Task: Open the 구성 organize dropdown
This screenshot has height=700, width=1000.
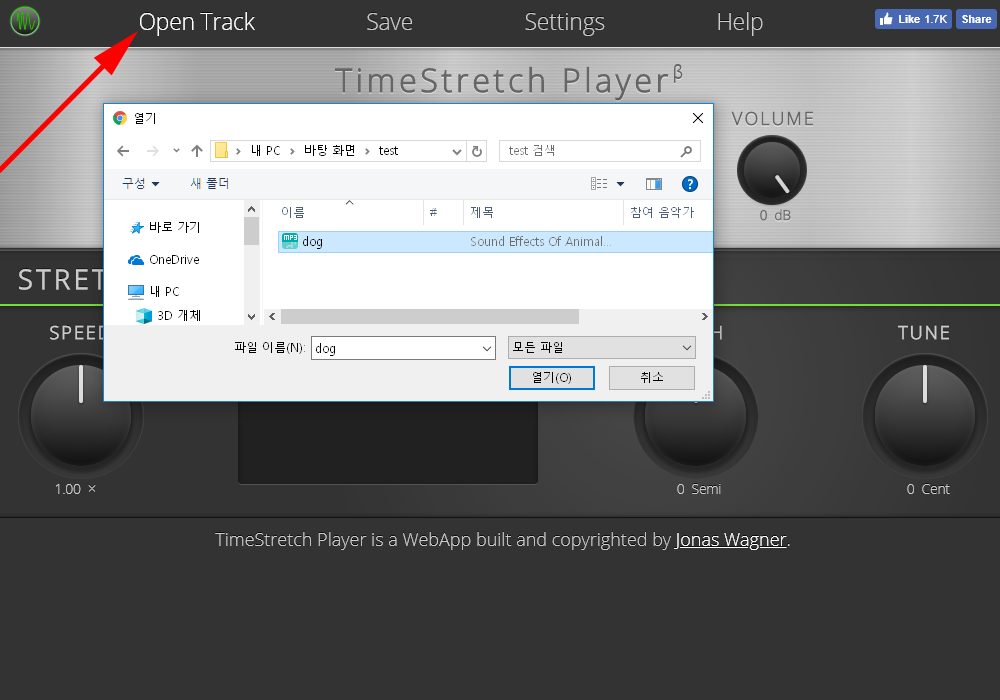Action: [141, 184]
